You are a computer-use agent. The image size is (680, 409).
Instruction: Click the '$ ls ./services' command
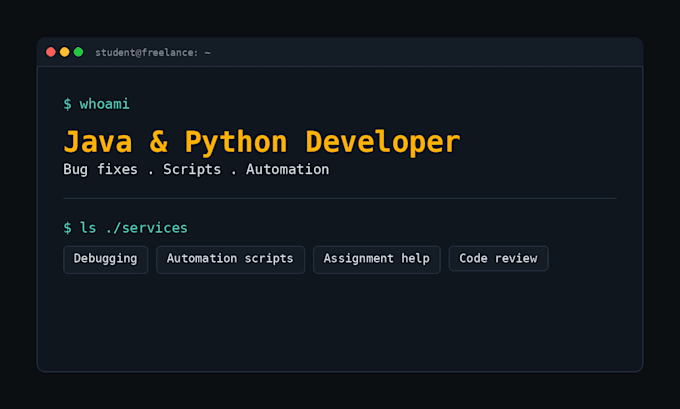click(x=125, y=228)
